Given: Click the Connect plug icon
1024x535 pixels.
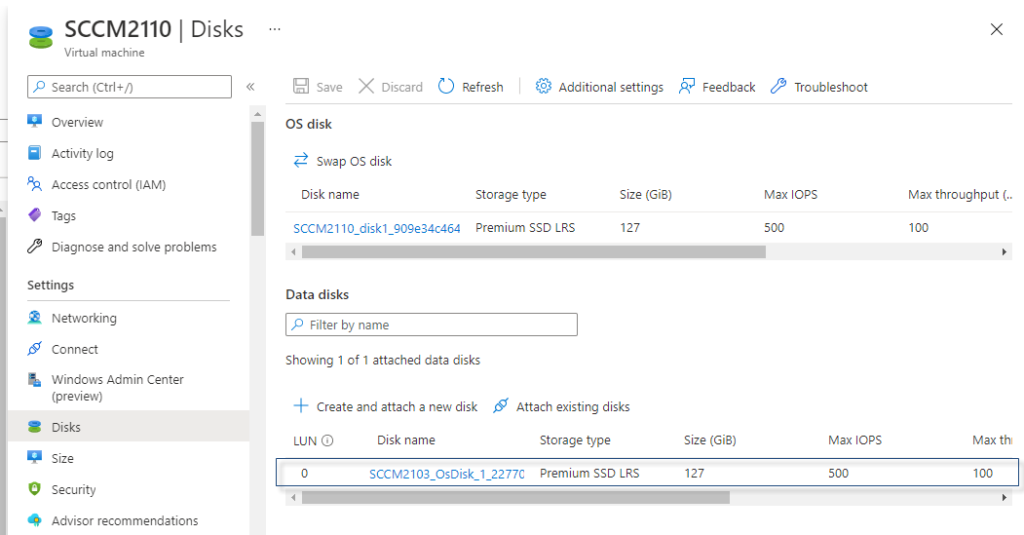Looking at the screenshot, I should (x=35, y=348).
